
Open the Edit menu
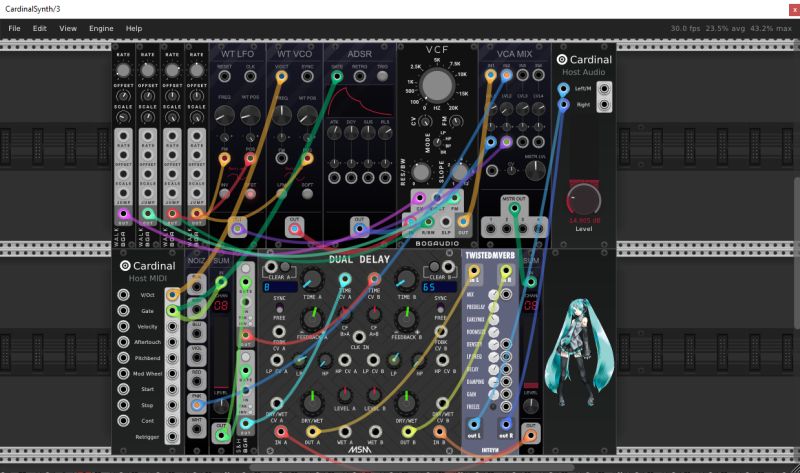pos(40,29)
